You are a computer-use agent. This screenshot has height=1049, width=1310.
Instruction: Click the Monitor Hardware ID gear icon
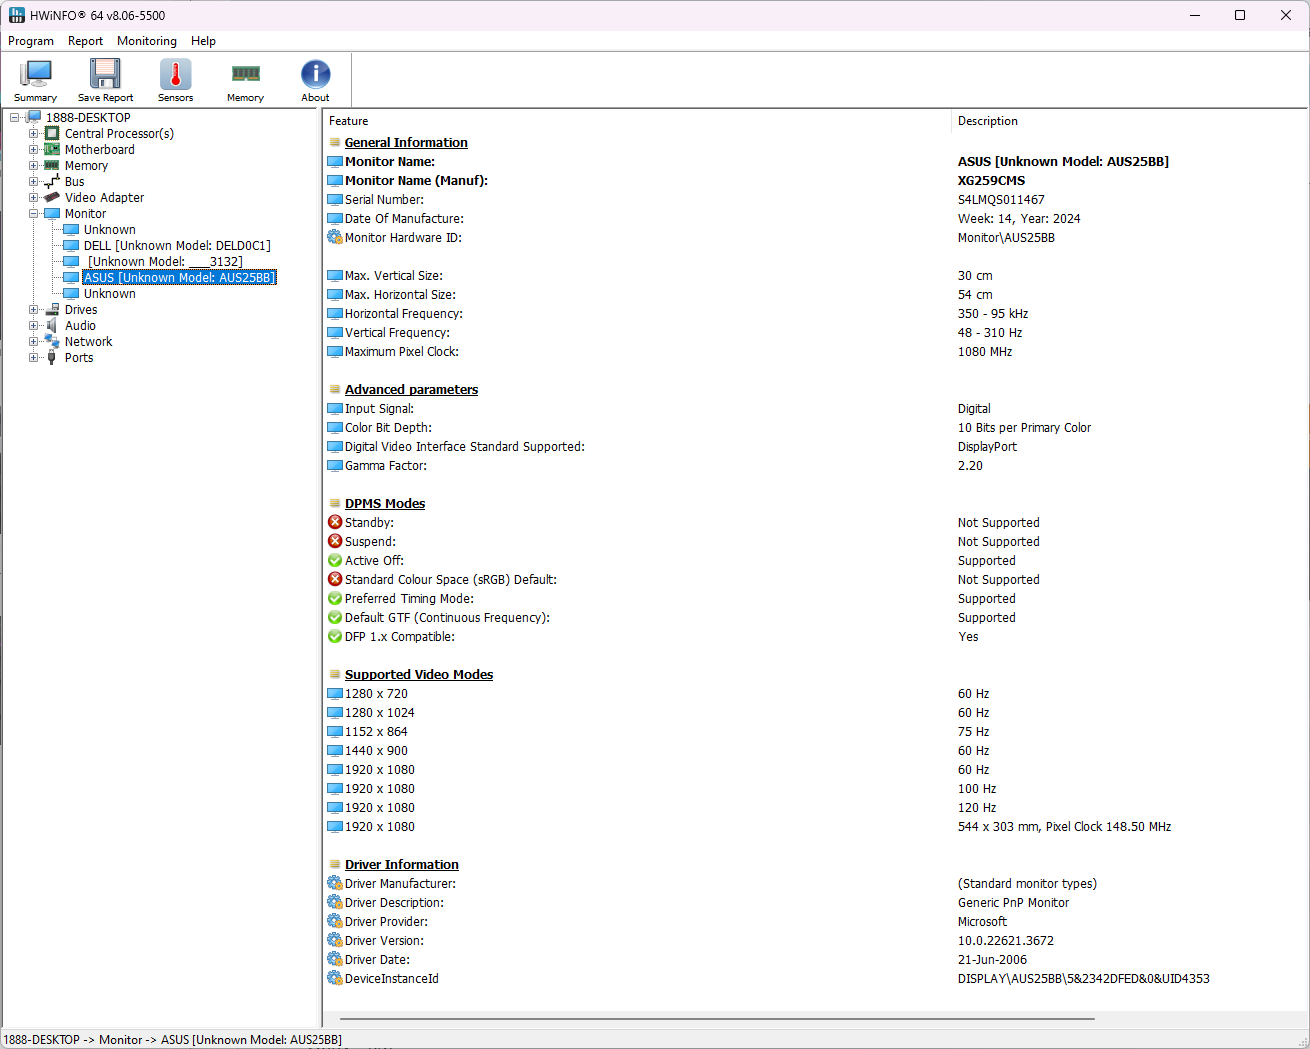(335, 238)
